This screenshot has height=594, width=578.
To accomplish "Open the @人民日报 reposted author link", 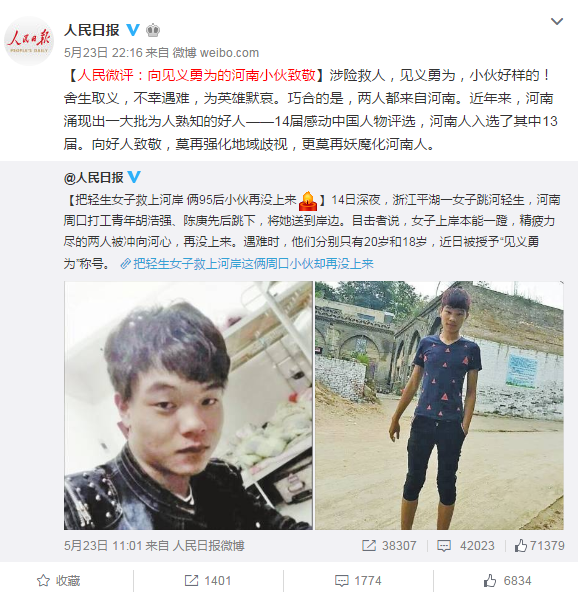I will point(94,177).
